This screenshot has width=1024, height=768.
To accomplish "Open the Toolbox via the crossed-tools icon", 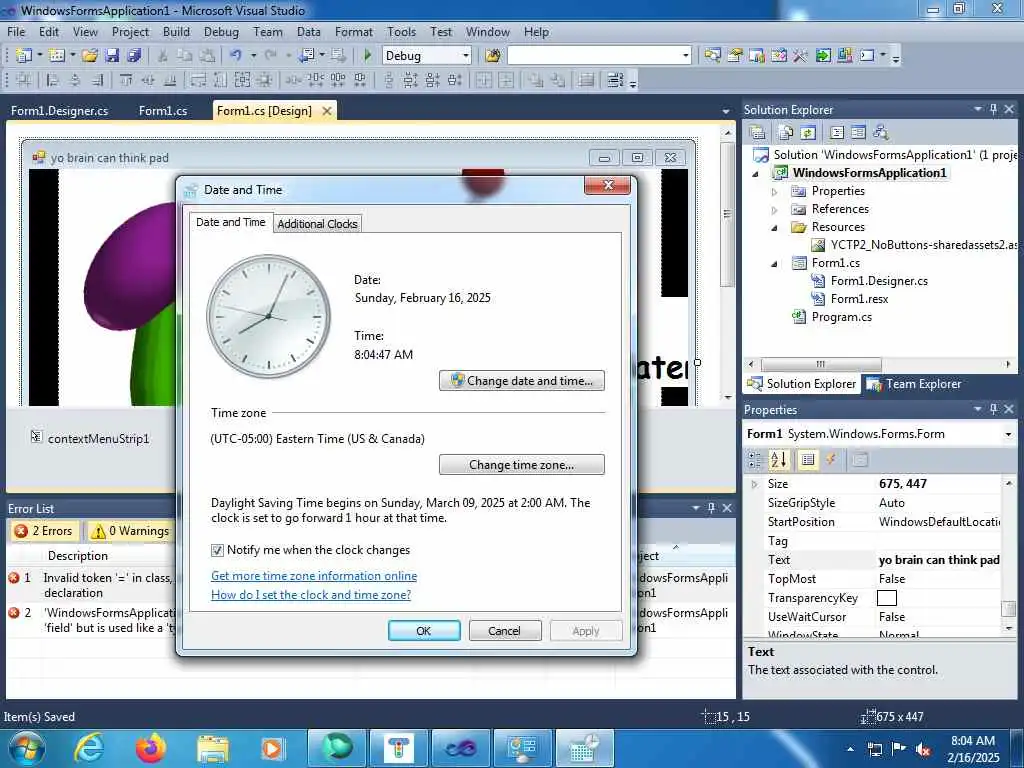I will [800, 56].
